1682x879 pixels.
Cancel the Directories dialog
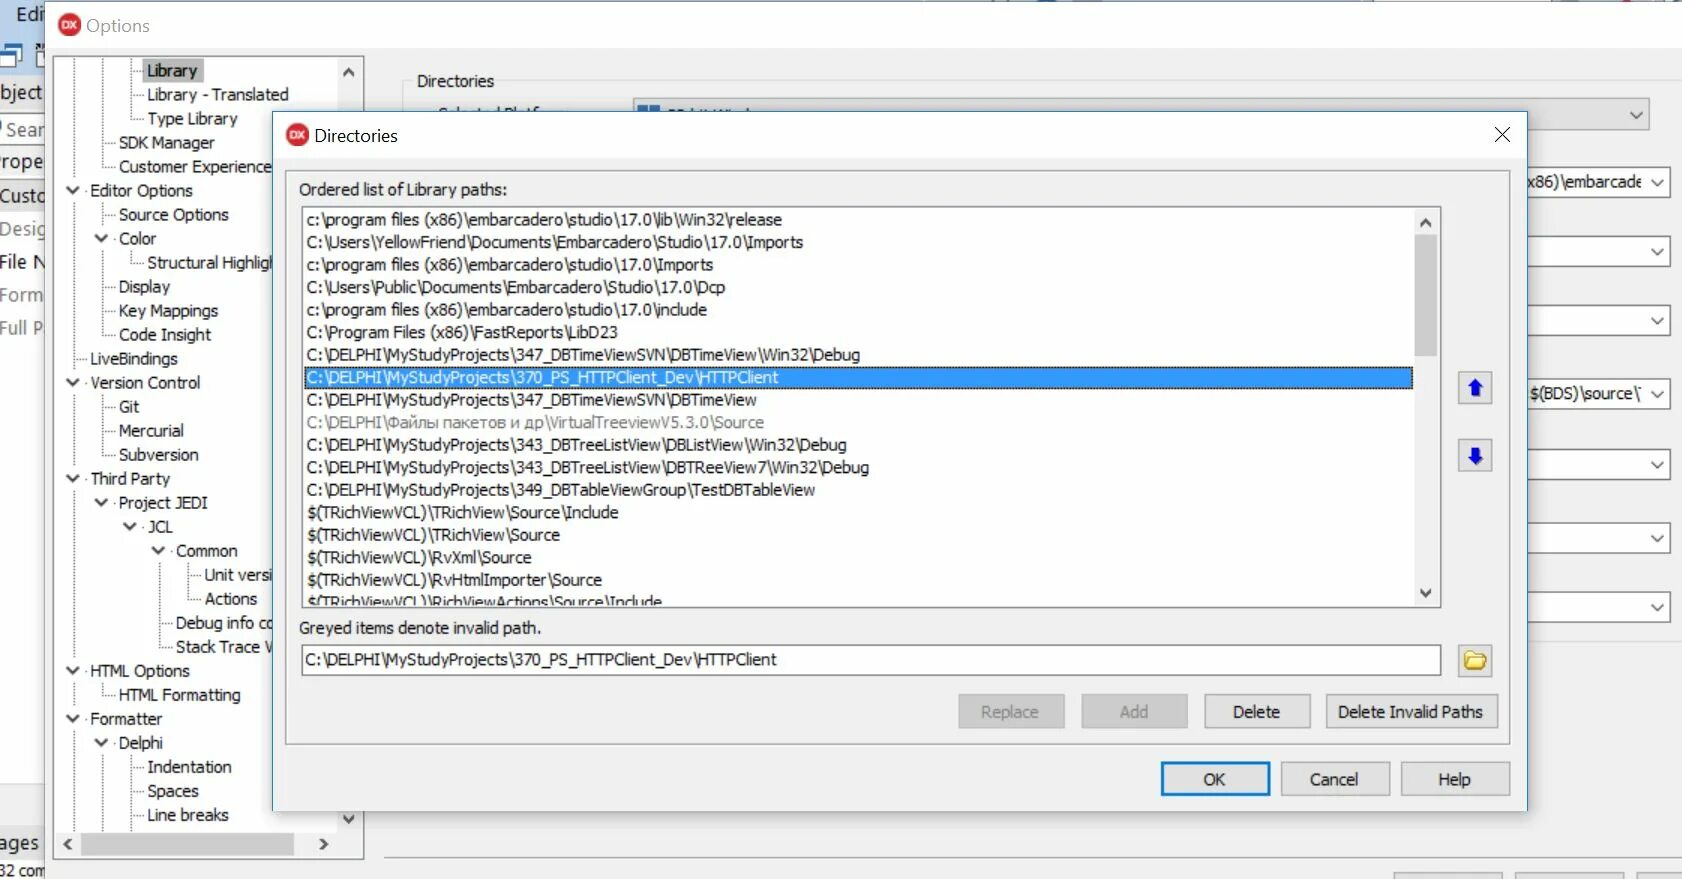[1334, 779]
